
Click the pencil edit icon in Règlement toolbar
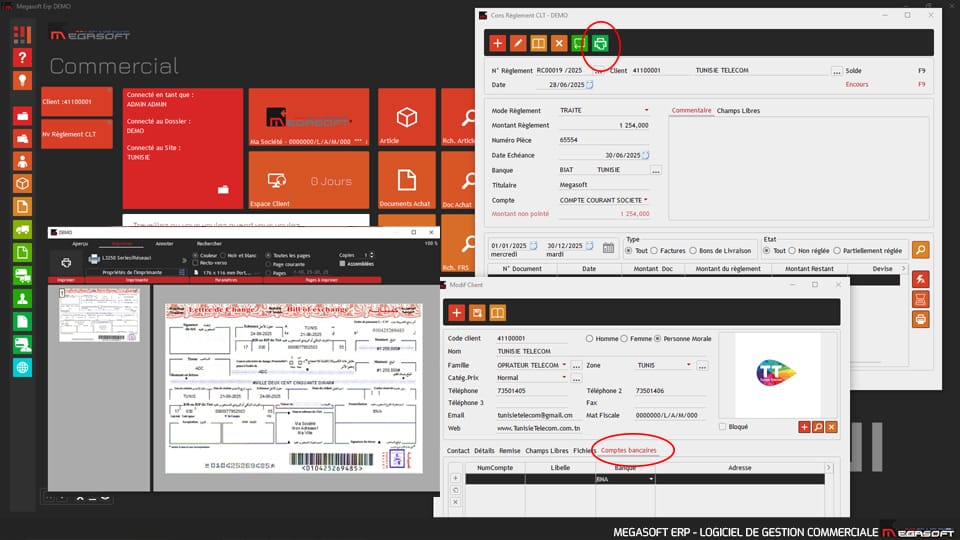pos(518,43)
